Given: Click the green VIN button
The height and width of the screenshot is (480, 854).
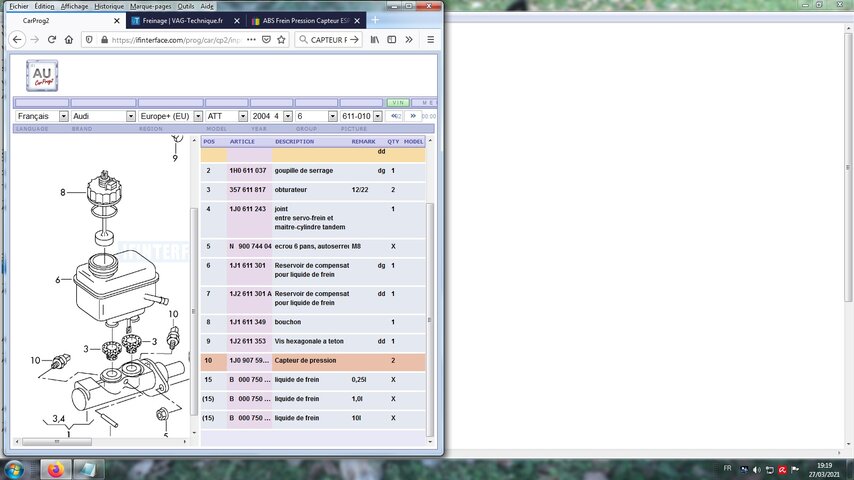Looking at the screenshot, I should (398, 102).
